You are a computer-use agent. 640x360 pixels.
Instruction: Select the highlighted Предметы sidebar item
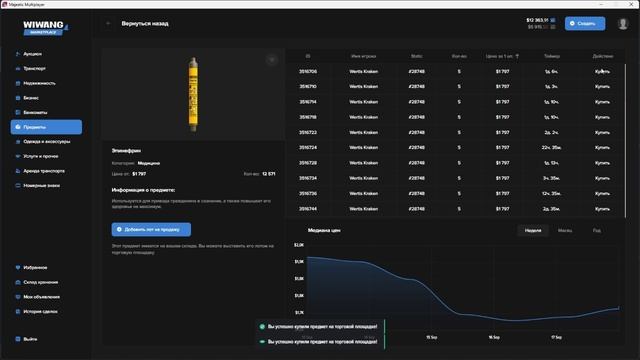(x=46, y=127)
